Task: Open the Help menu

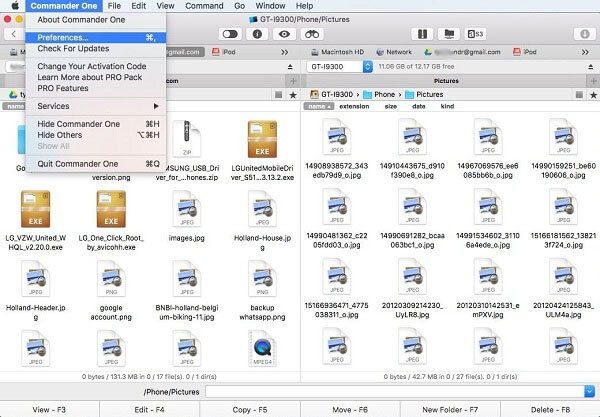Action: (x=305, y=6)
